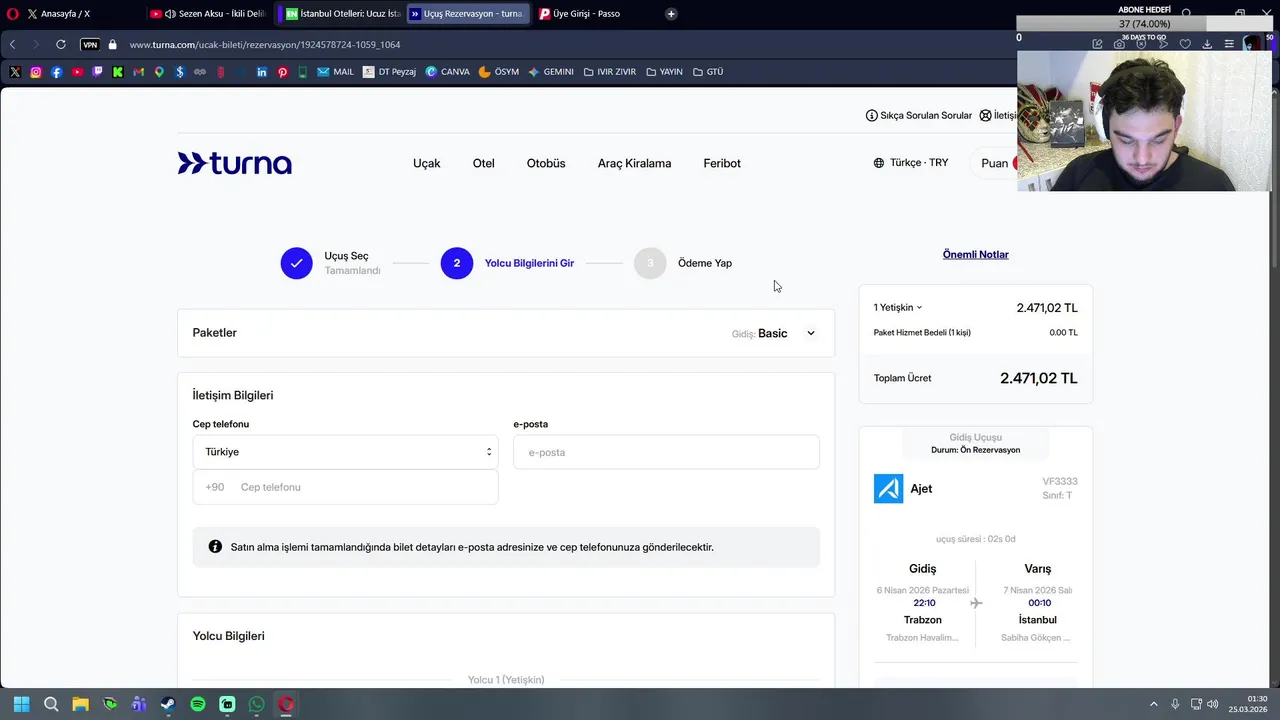This screenshot has width=1280, height=720.
Task: Select the Yolcu Bilgilerini Gir step
Action: (x=508, y=263)
